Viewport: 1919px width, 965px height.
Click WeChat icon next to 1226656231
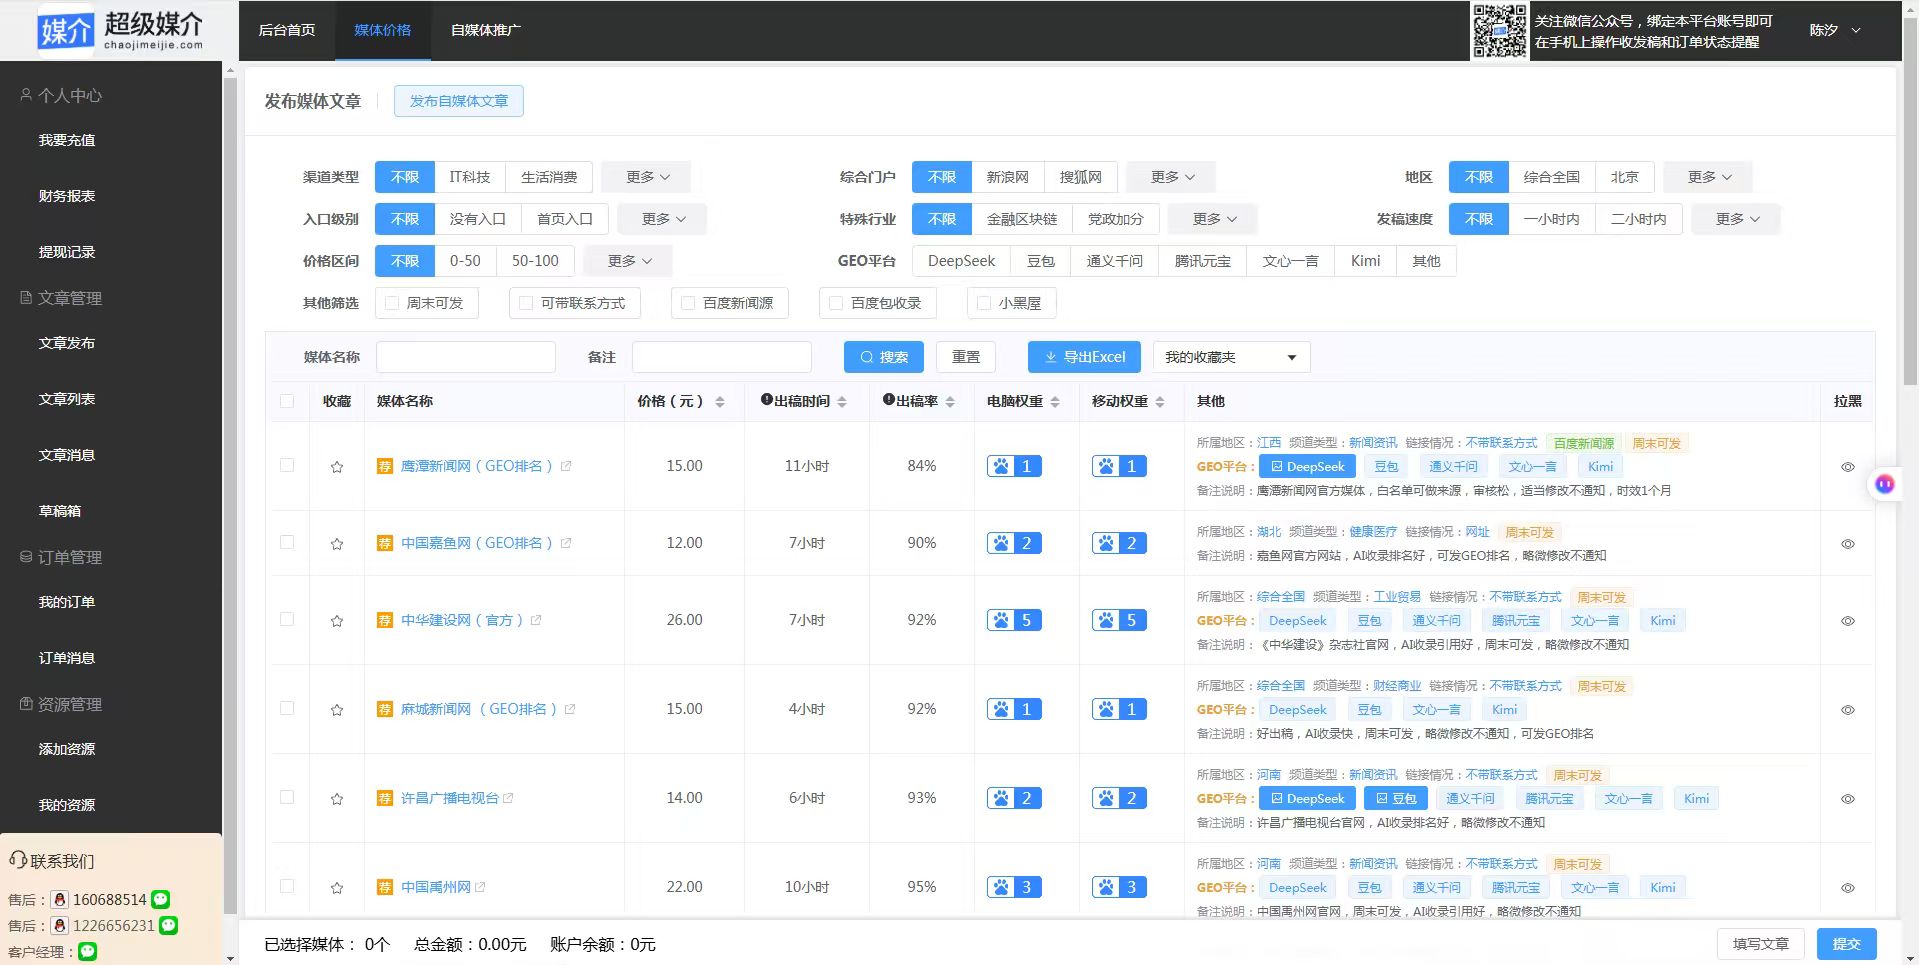(x=169, y=926)
